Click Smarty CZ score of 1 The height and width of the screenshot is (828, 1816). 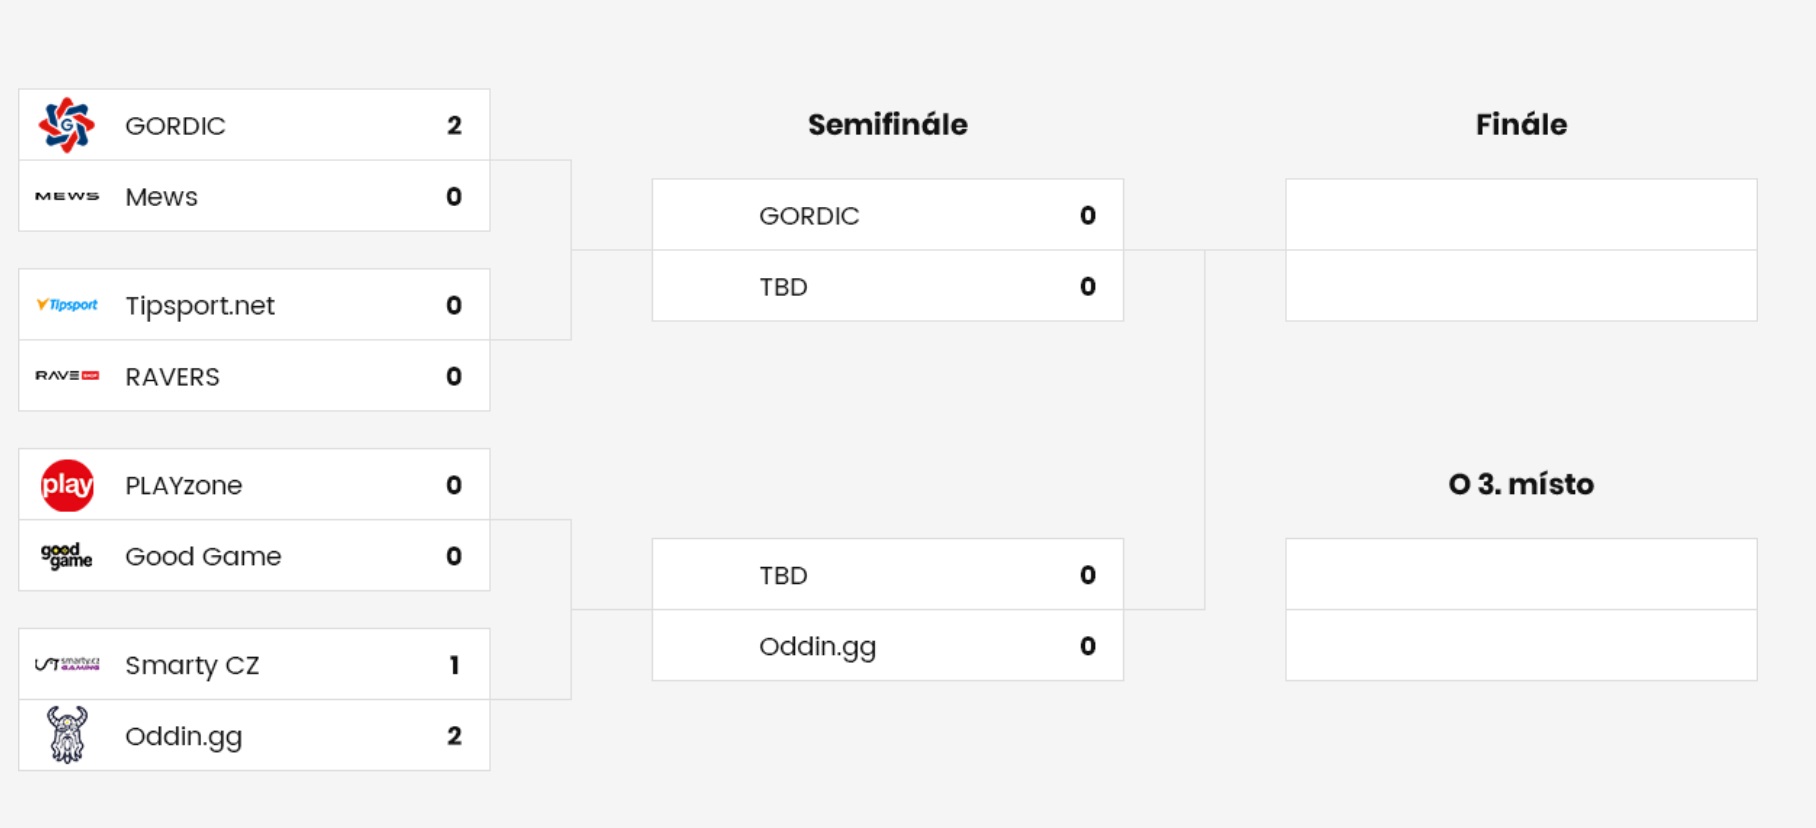454,665
